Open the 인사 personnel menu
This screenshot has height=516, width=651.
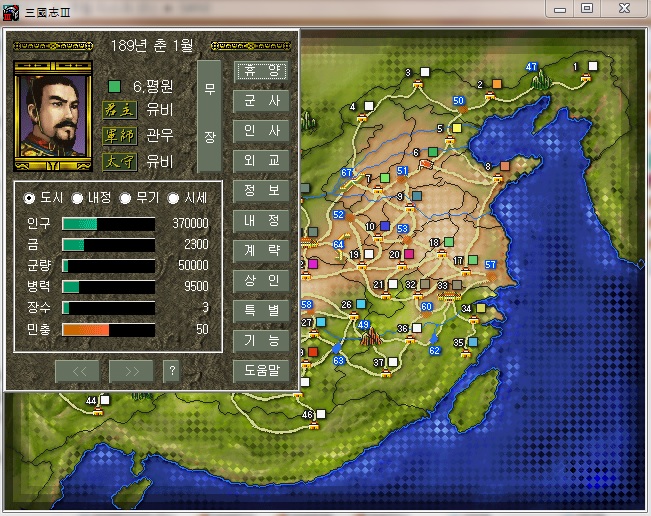pyautogui.click(x=261, y=131)
